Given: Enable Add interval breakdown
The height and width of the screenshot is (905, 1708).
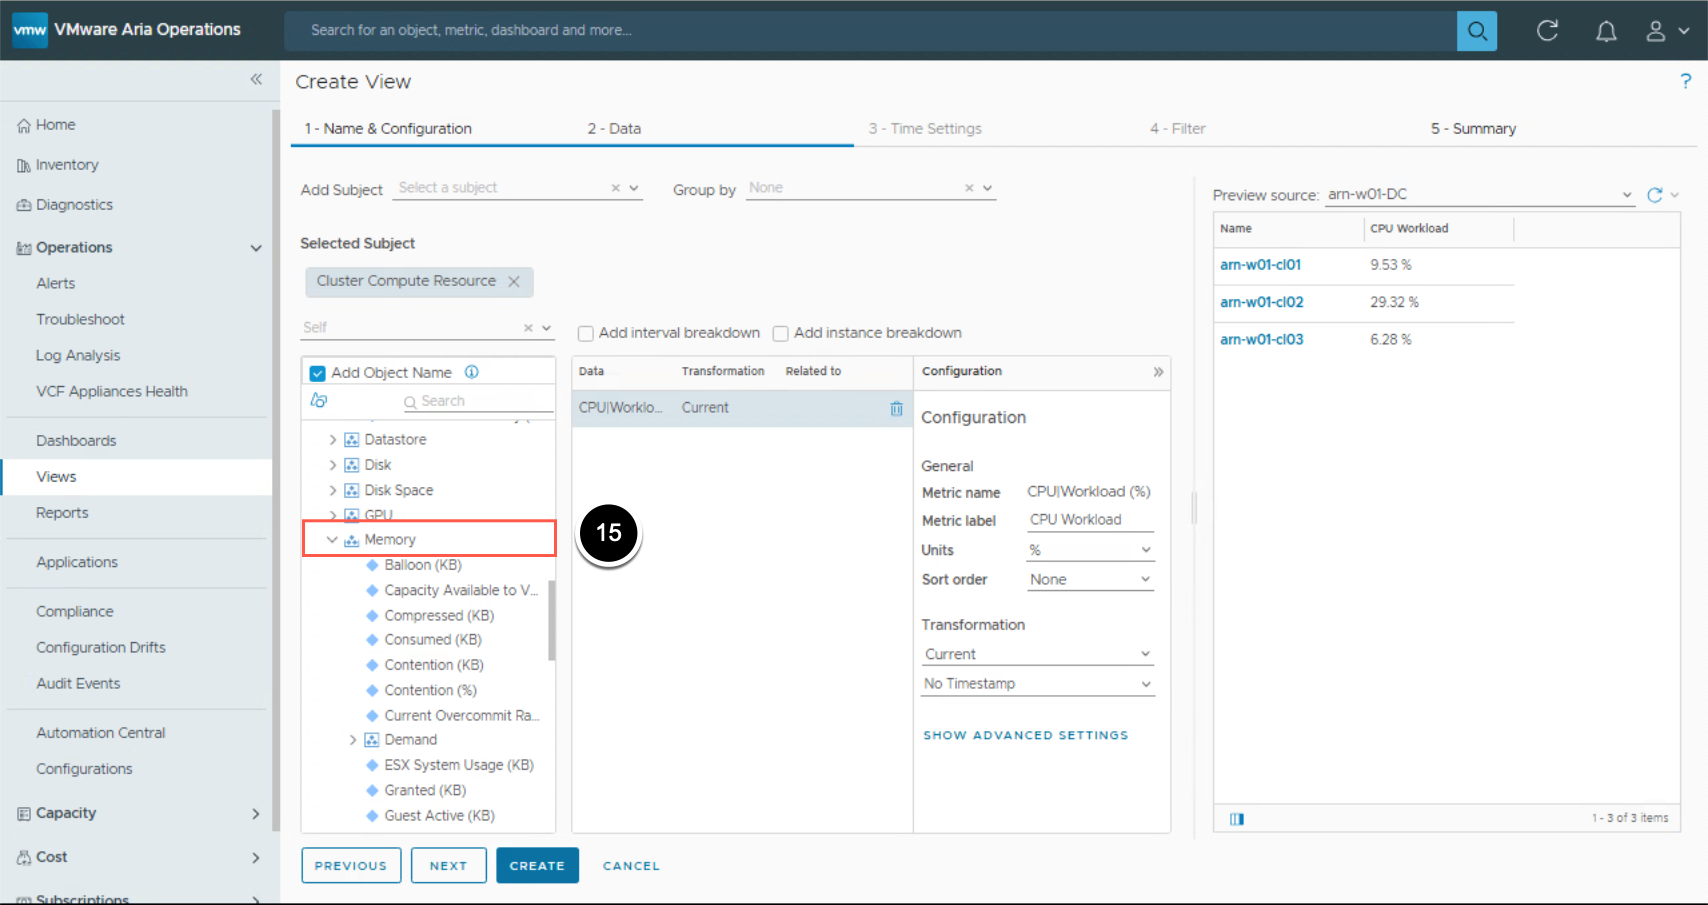Looking at the screenshot, I should [x=586, y=334].
